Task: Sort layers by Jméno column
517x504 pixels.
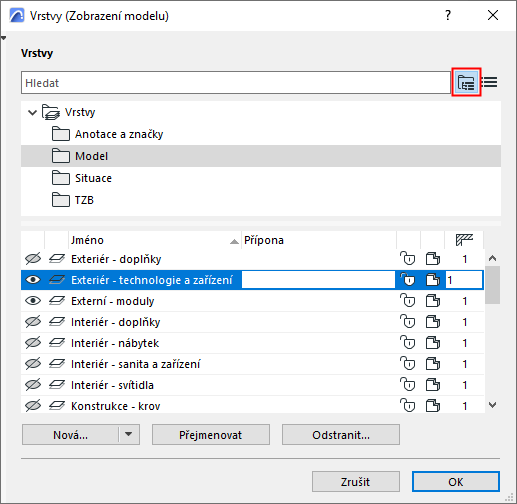Action: [155, 240]
